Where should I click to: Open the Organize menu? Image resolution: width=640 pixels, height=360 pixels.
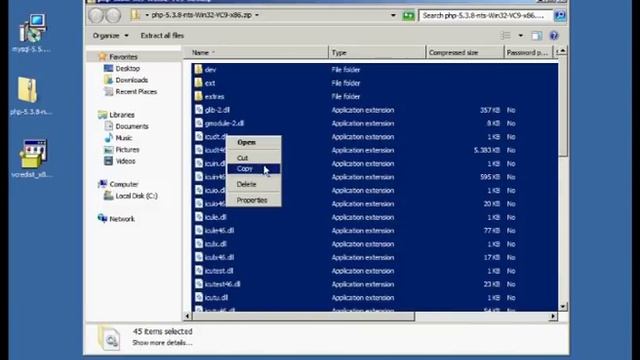(110, 36)
